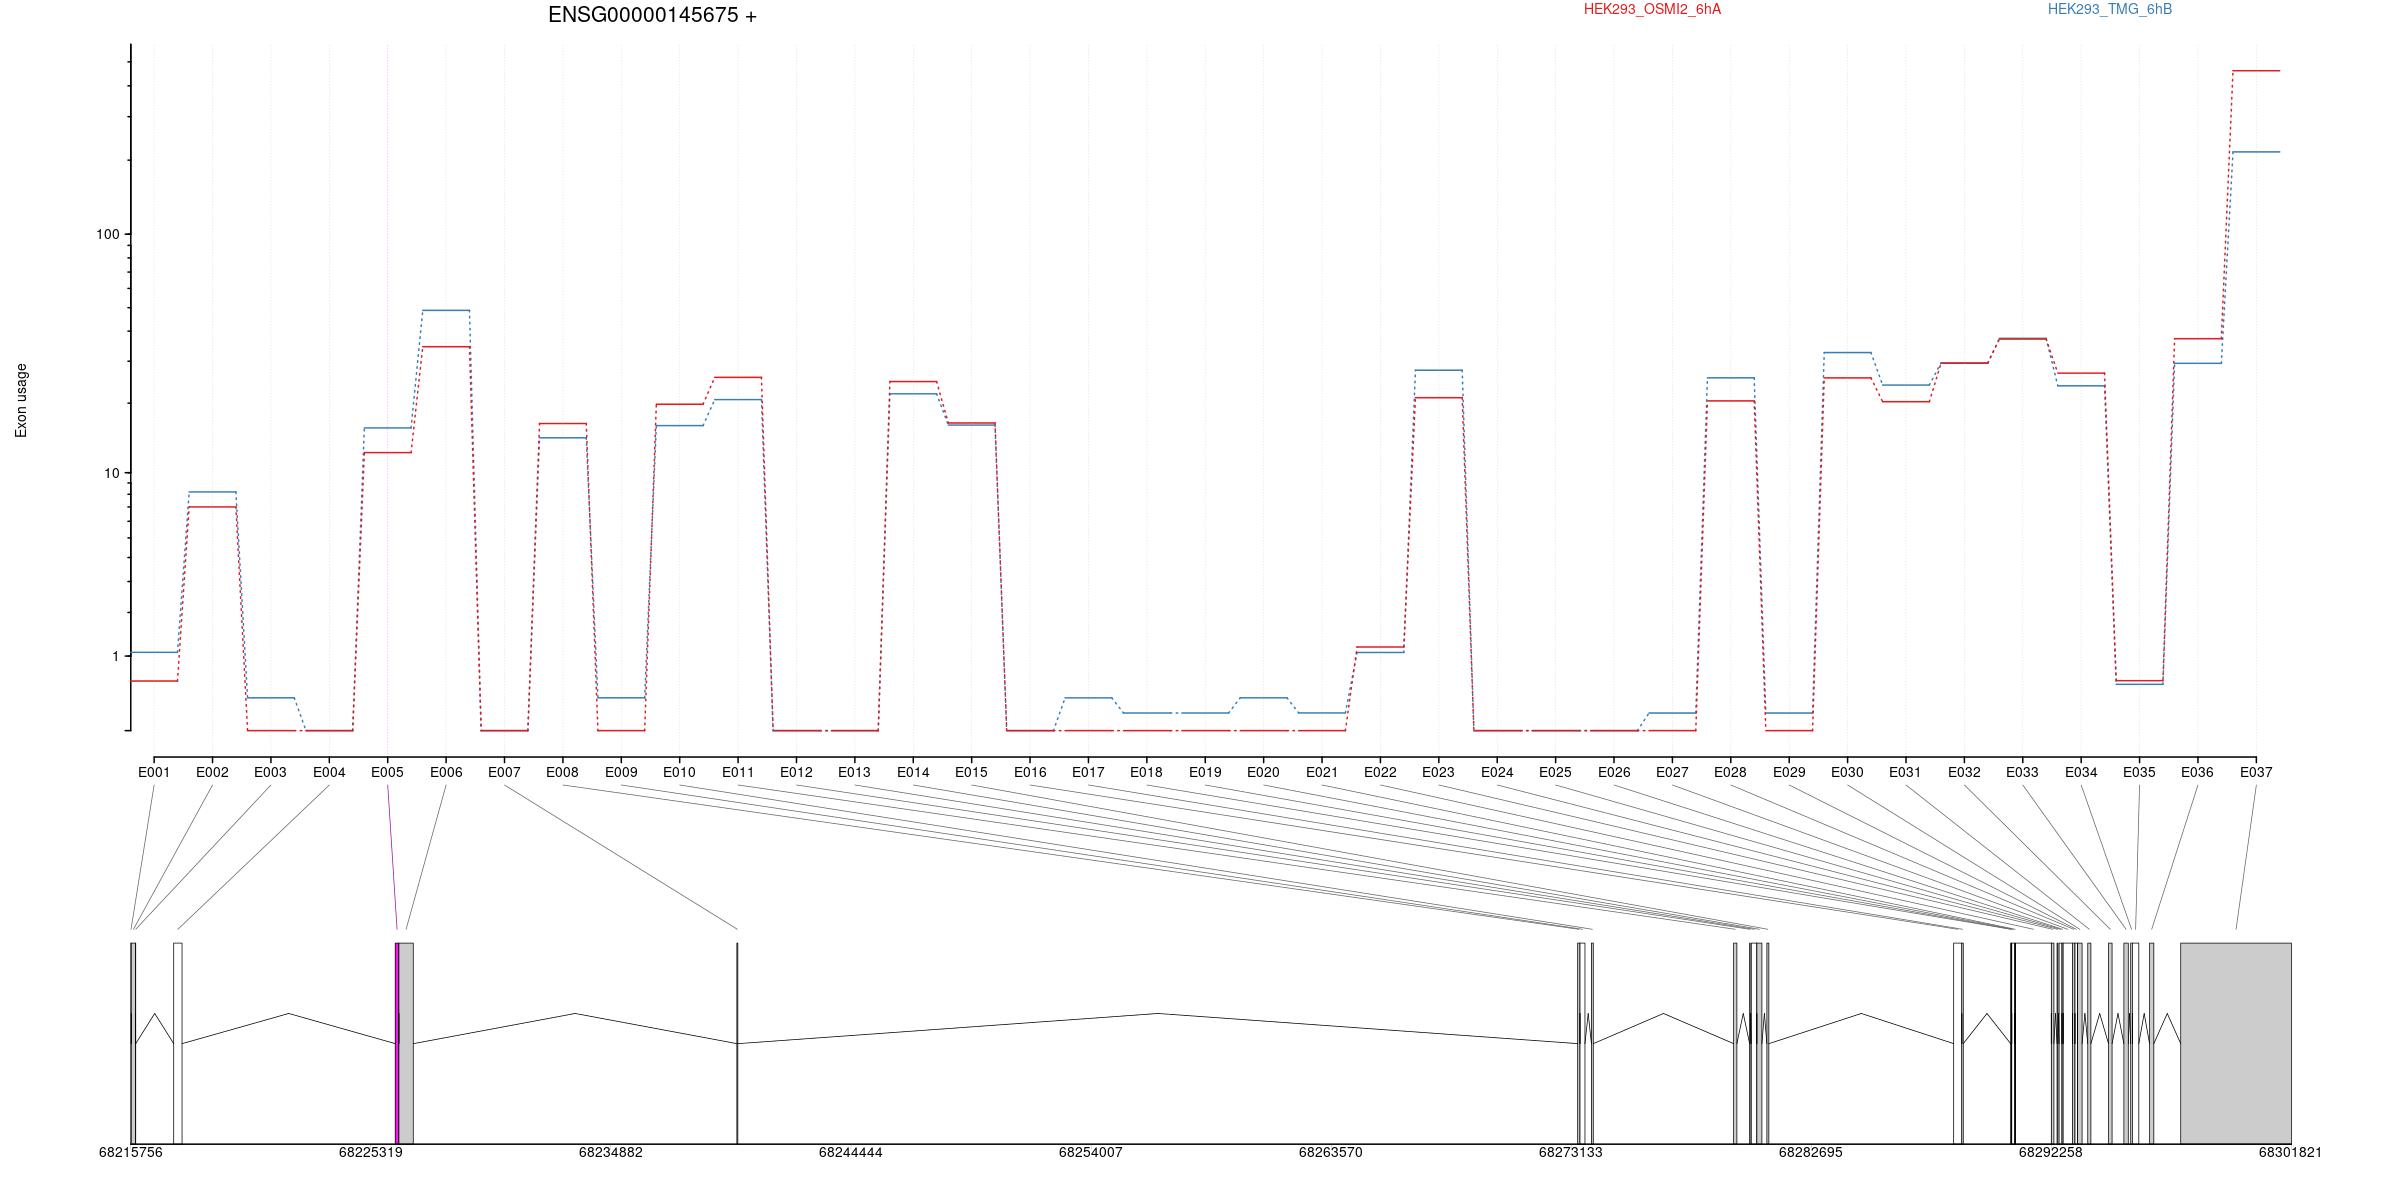The image size is (2400, 1200).
Task: Select exon label E019
Action: 1205,773
